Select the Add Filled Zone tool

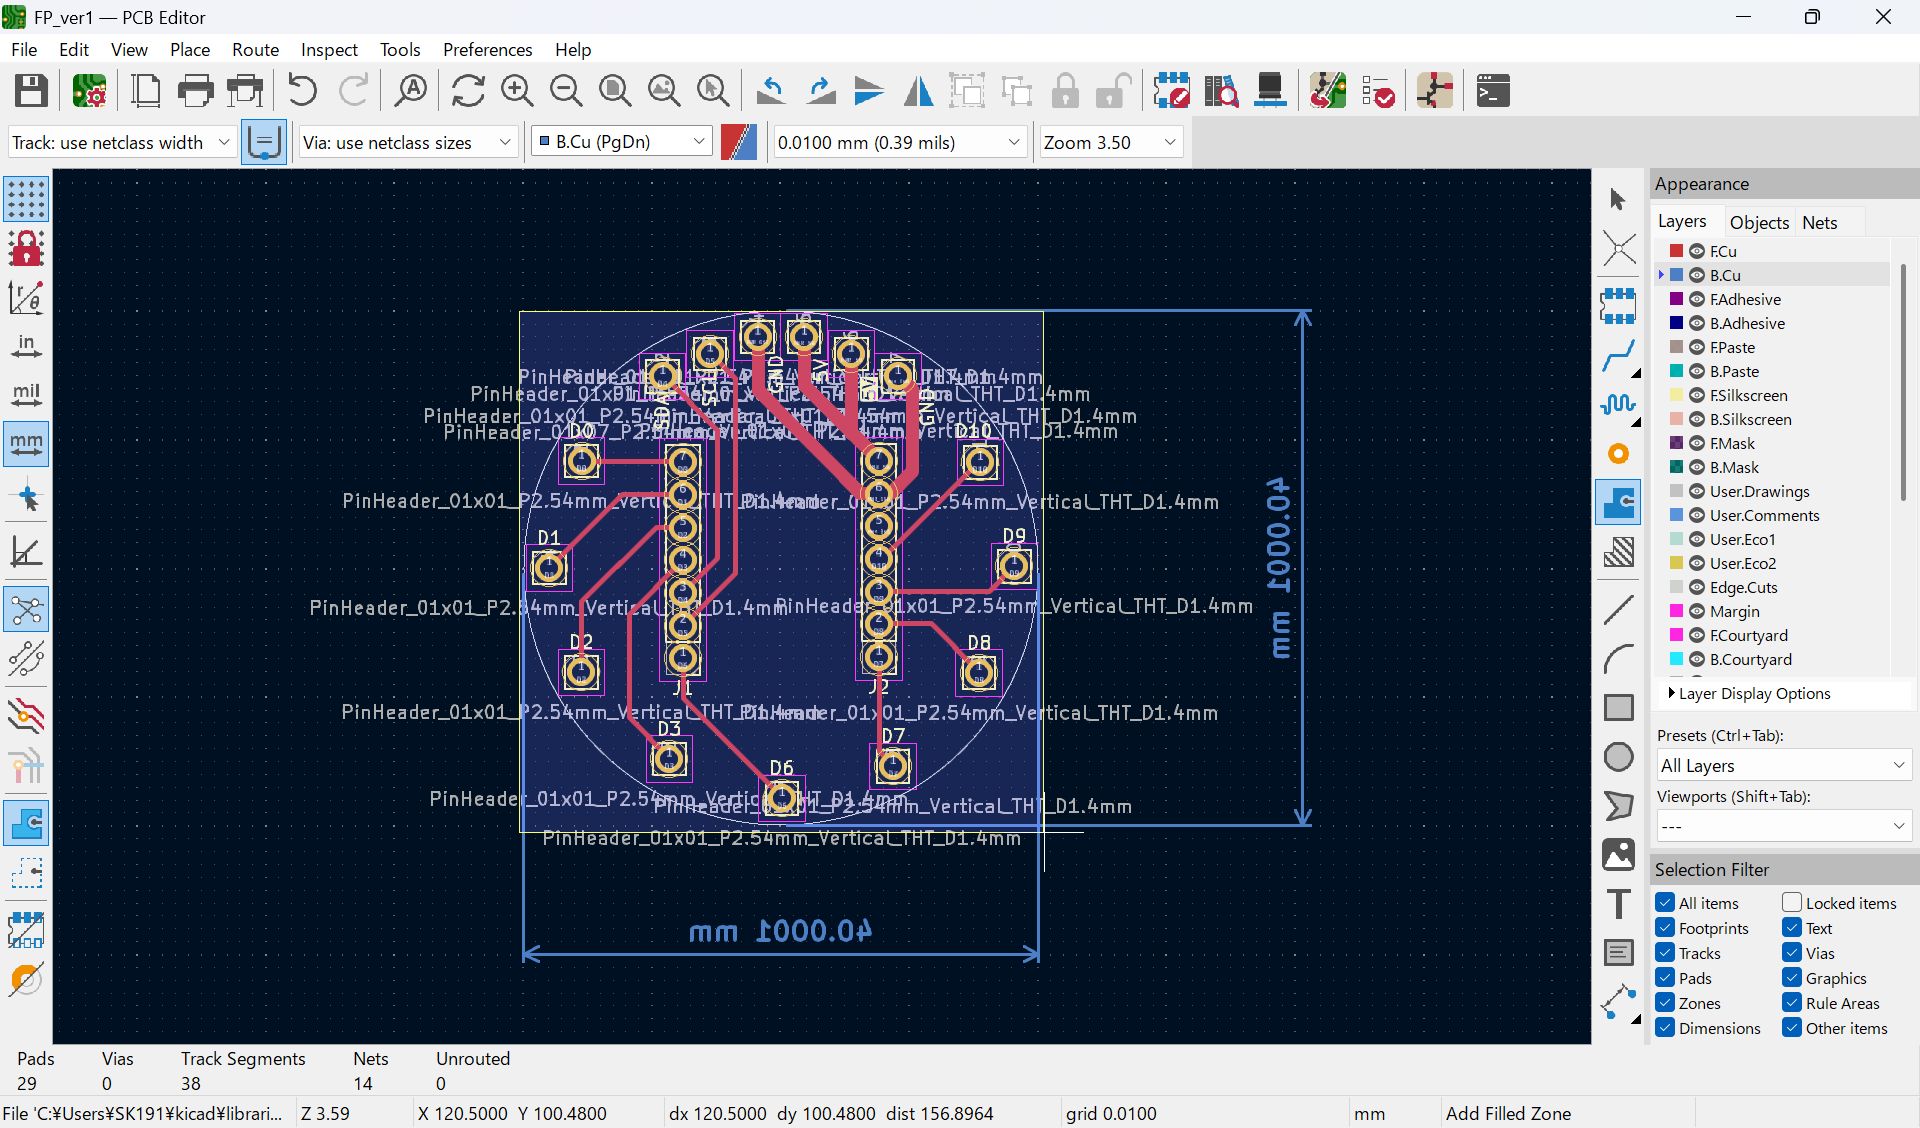1618,502
